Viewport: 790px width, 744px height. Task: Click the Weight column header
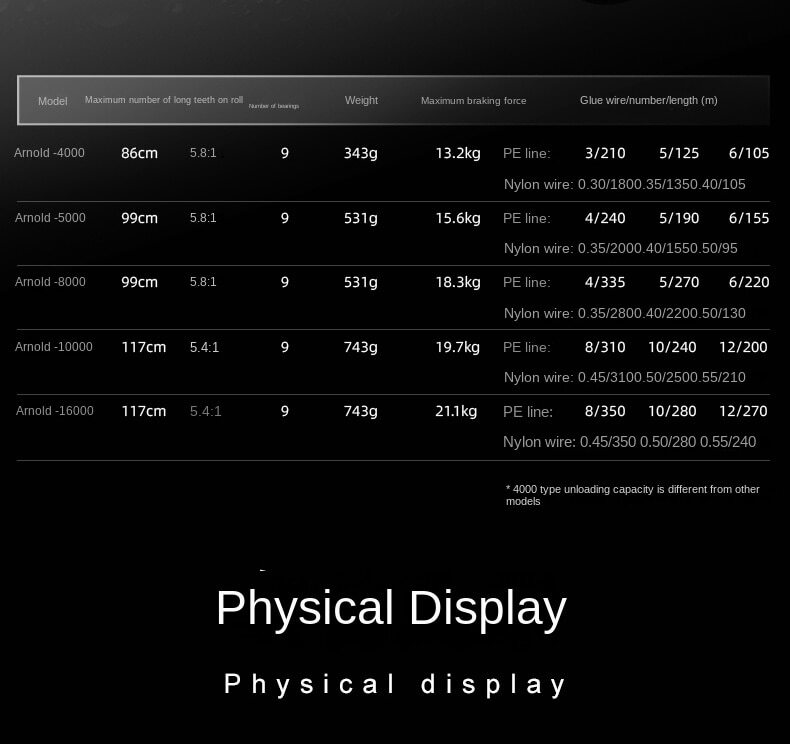coord(361,100)
